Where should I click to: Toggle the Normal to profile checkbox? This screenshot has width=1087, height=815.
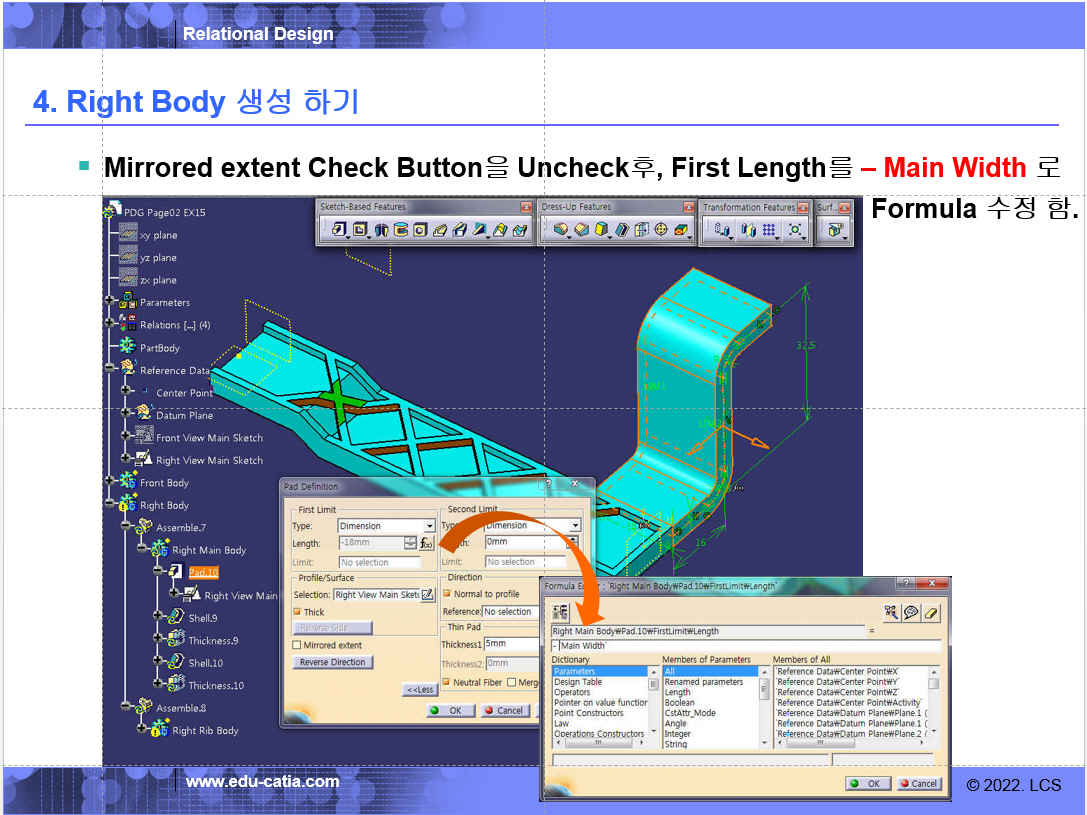(x=447, y=594)
